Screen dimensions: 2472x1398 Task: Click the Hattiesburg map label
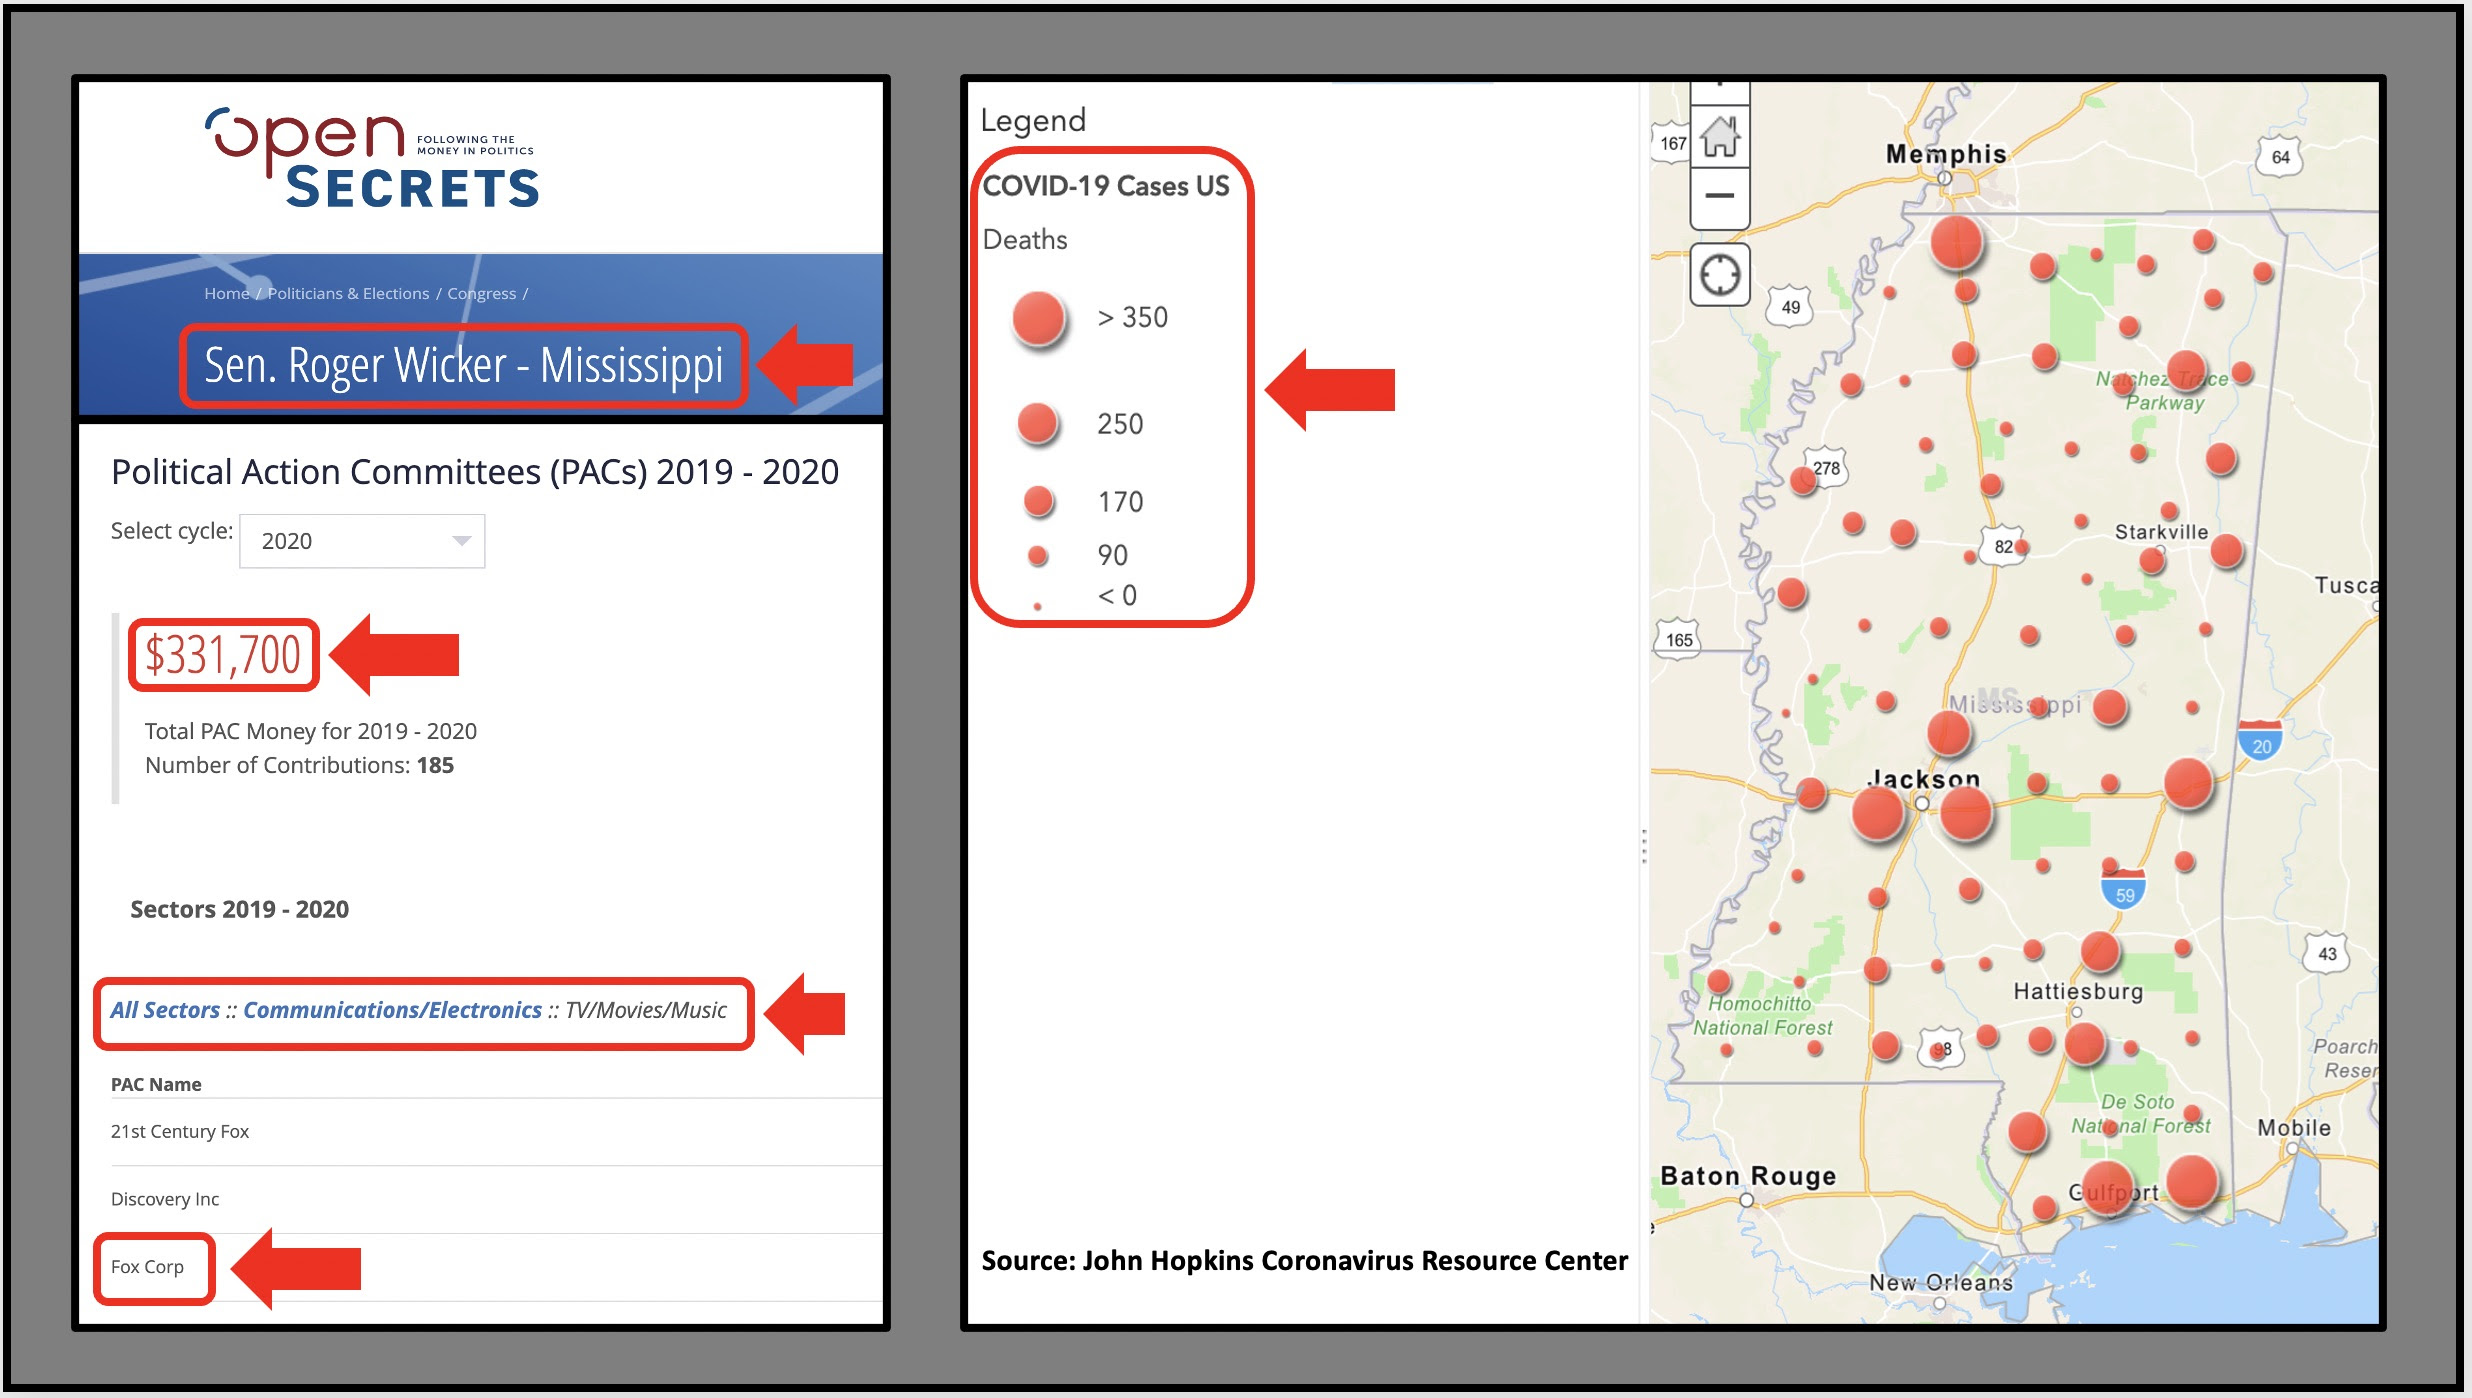coord(2078,992)
